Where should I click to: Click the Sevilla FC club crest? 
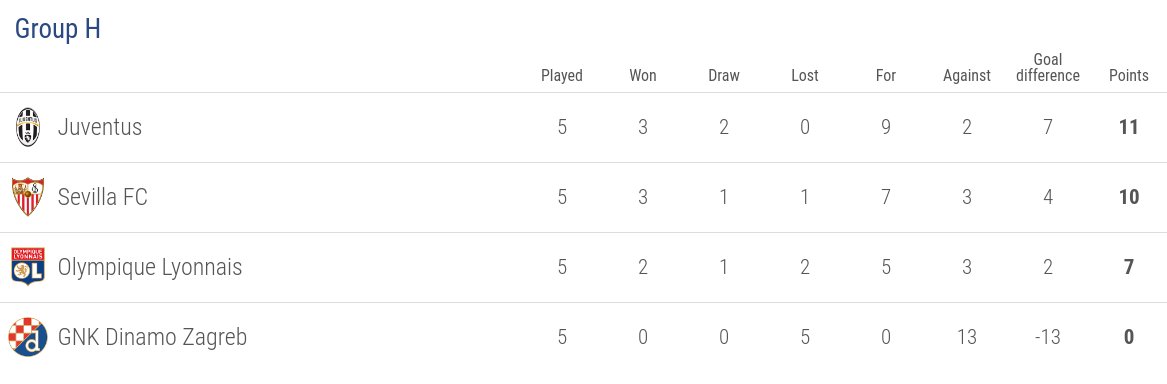[28, 197]
